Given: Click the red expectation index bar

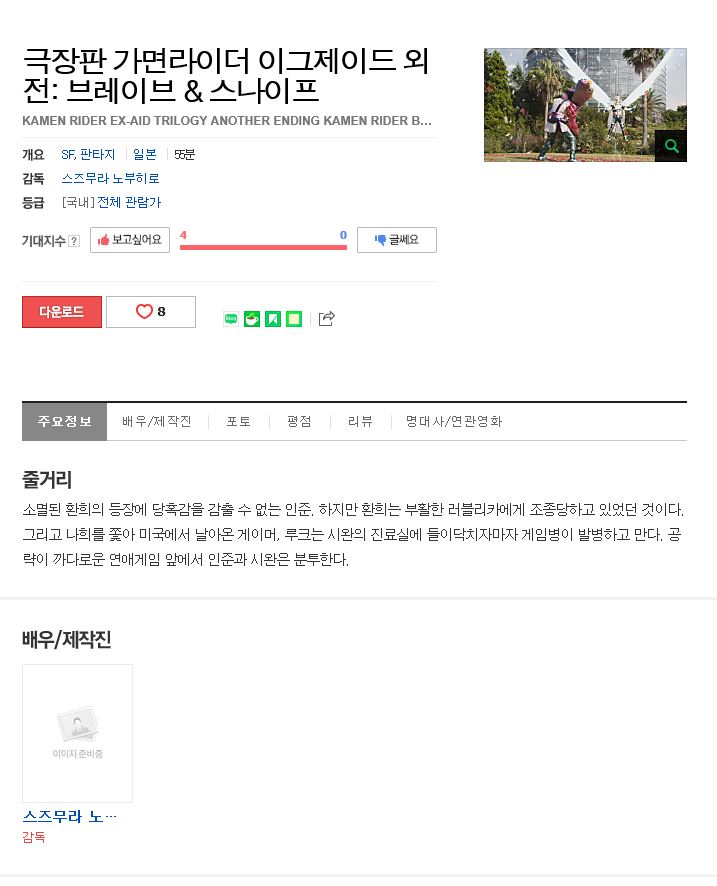Looking at the screenshot, I should click(x=263, y=247).
